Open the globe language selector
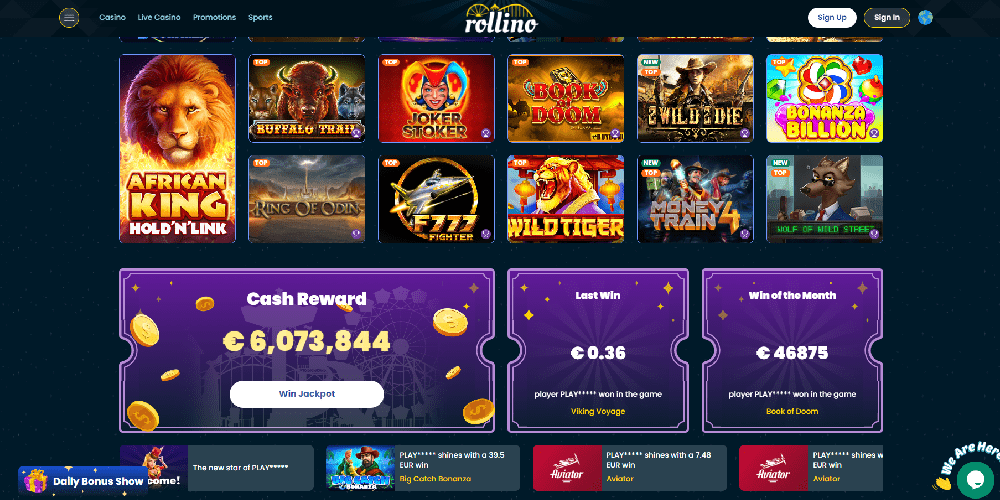 [x=925, y=17]
